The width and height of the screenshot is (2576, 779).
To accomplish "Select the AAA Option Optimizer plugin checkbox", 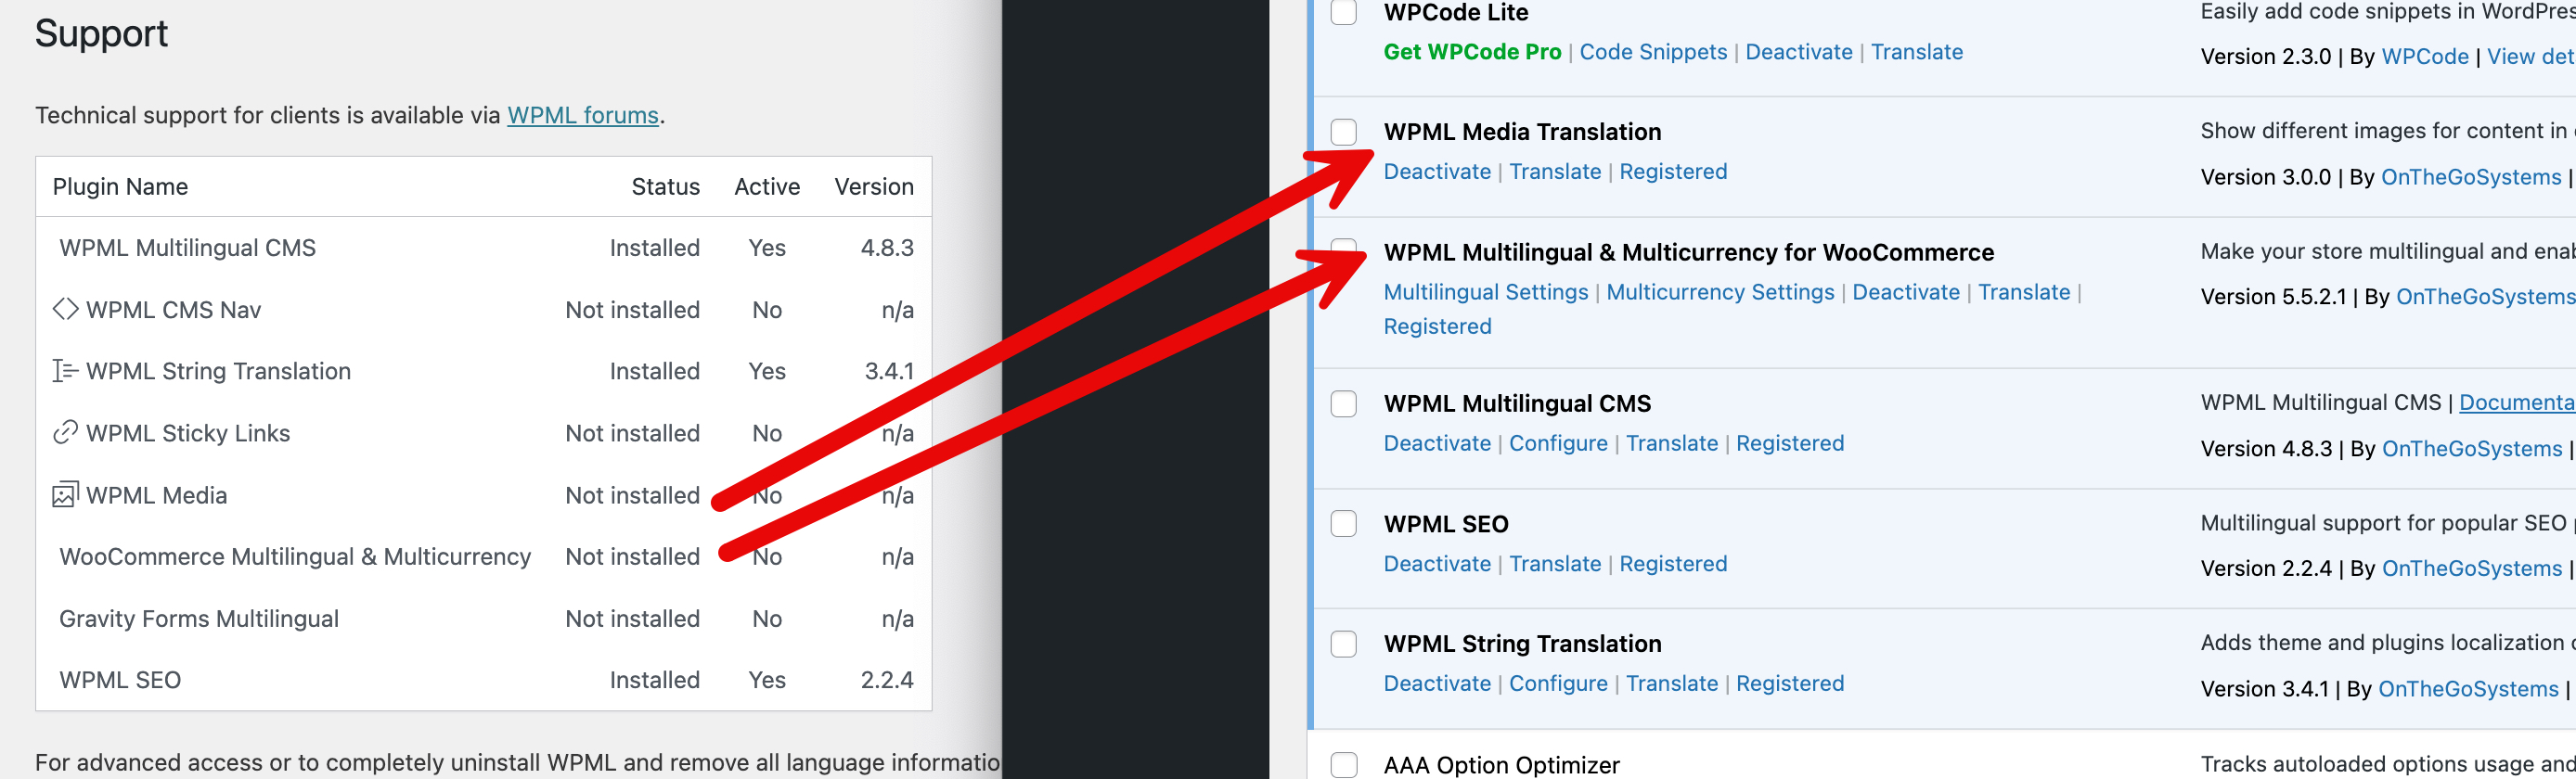I will (1344, 765).
